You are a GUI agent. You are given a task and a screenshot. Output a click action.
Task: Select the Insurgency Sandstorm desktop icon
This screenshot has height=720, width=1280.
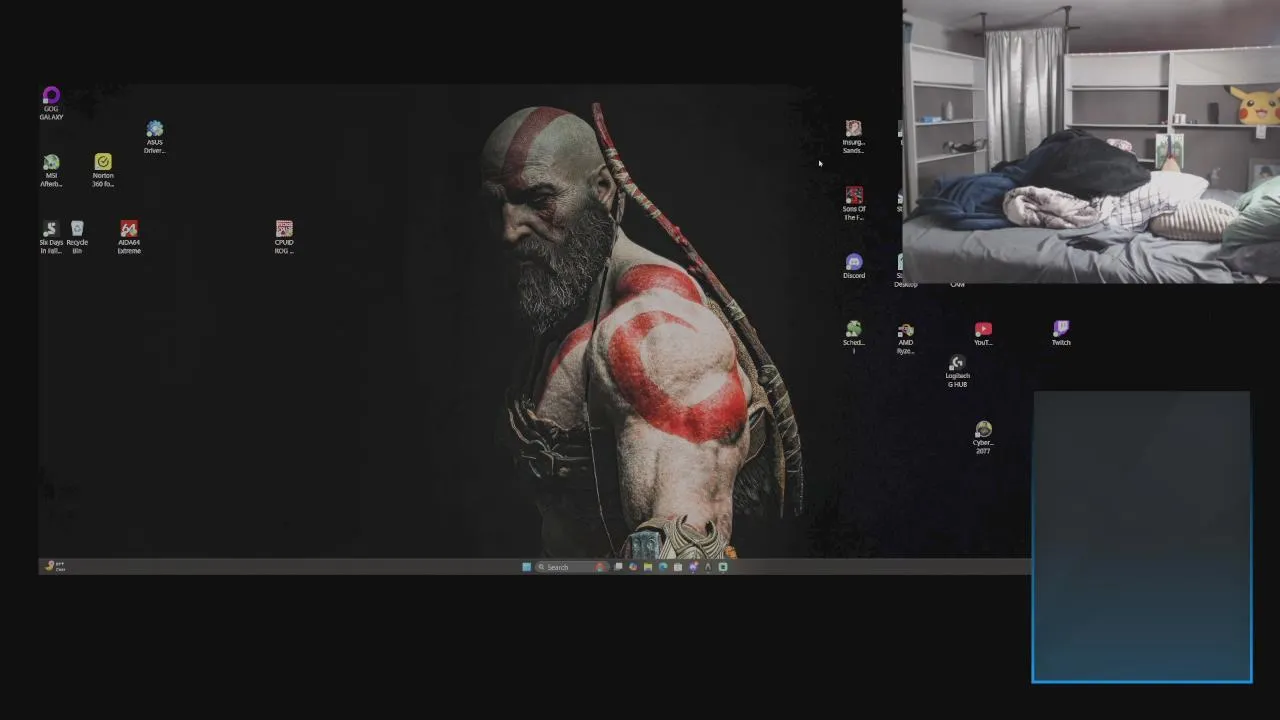853,138
